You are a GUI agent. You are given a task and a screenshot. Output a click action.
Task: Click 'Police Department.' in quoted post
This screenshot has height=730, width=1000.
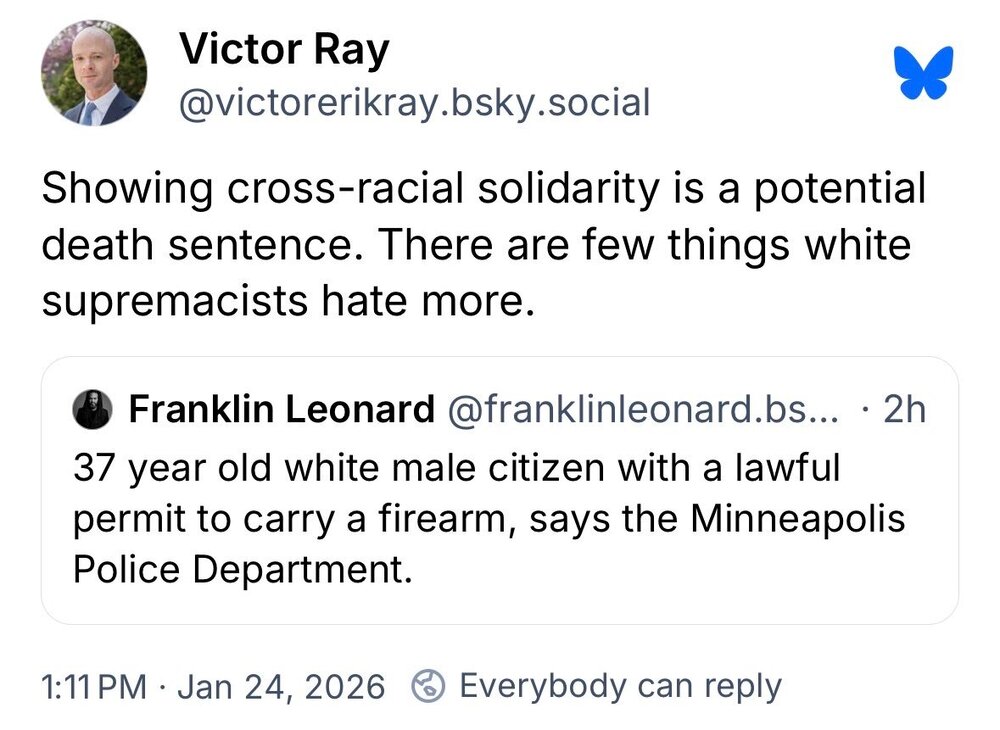[242, 570]
